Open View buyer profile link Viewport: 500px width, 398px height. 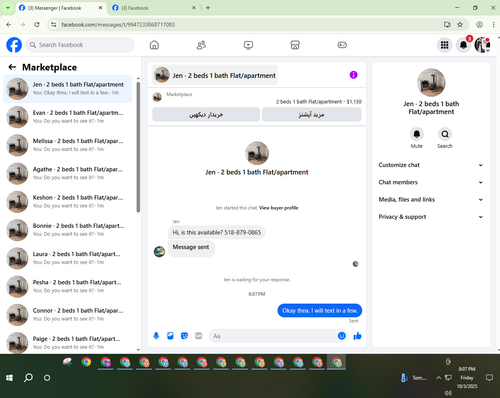click(279, 208)
